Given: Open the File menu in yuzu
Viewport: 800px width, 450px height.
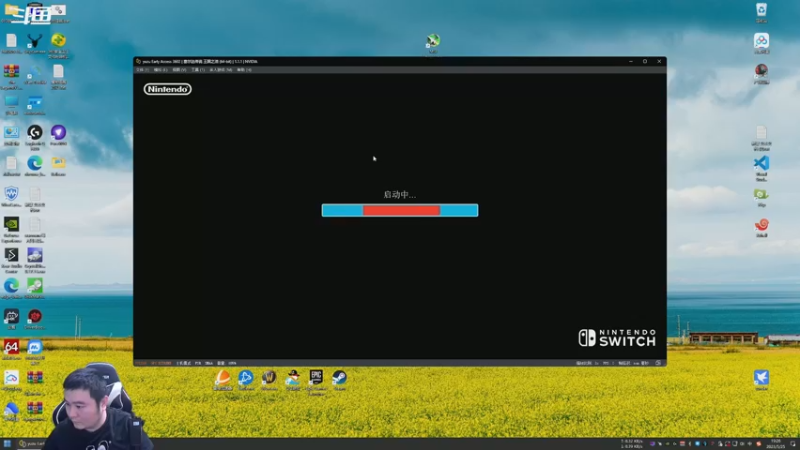Looking at the screenshot, I should click(142, 70).
